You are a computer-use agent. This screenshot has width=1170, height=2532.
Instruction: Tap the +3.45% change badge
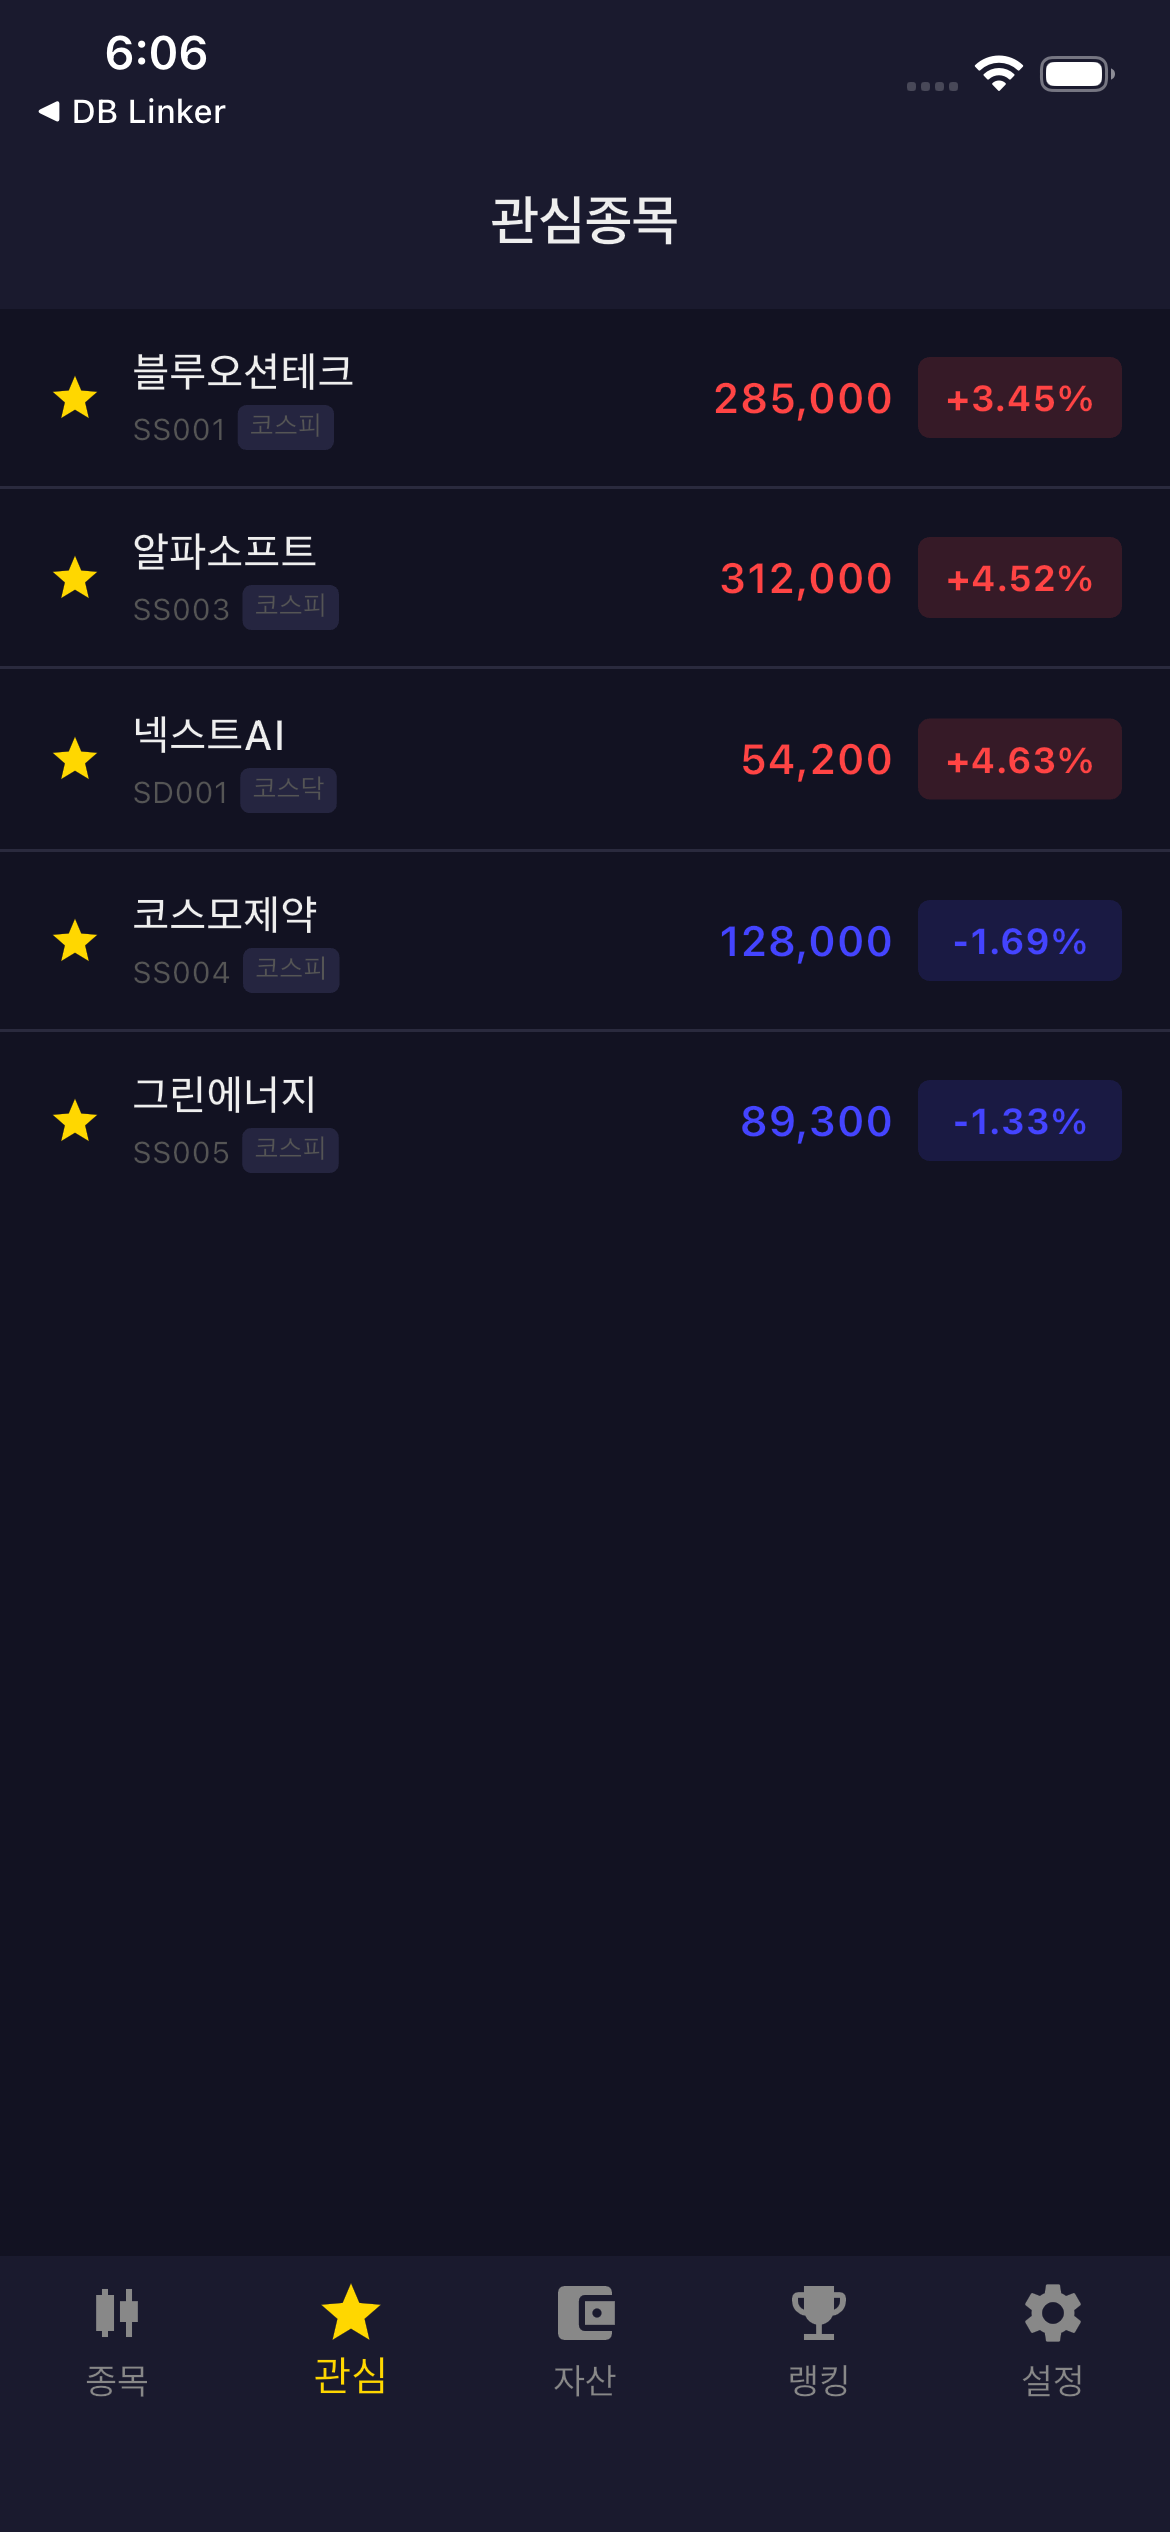[x=1019, y=398]
